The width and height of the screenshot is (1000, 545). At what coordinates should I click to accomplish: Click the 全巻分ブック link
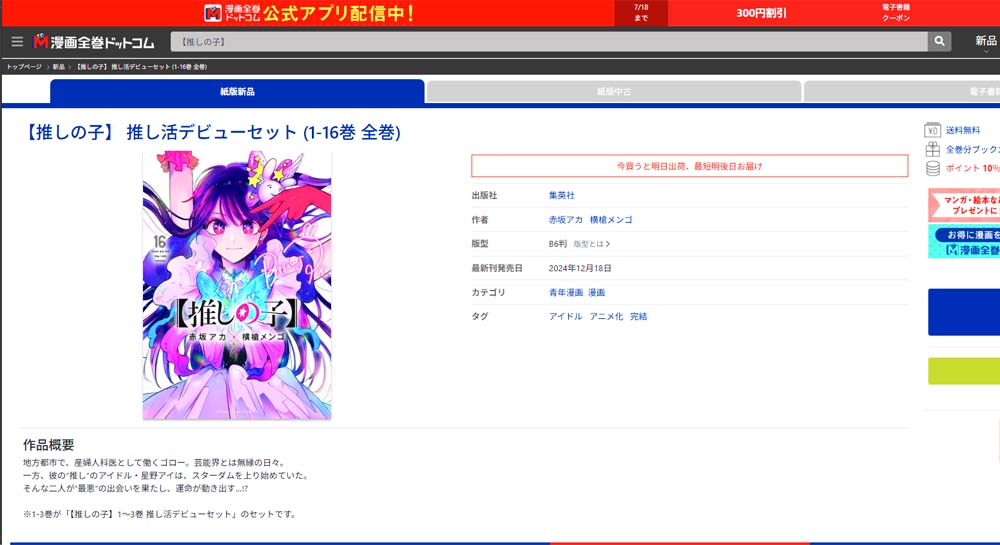click(973, 149)
